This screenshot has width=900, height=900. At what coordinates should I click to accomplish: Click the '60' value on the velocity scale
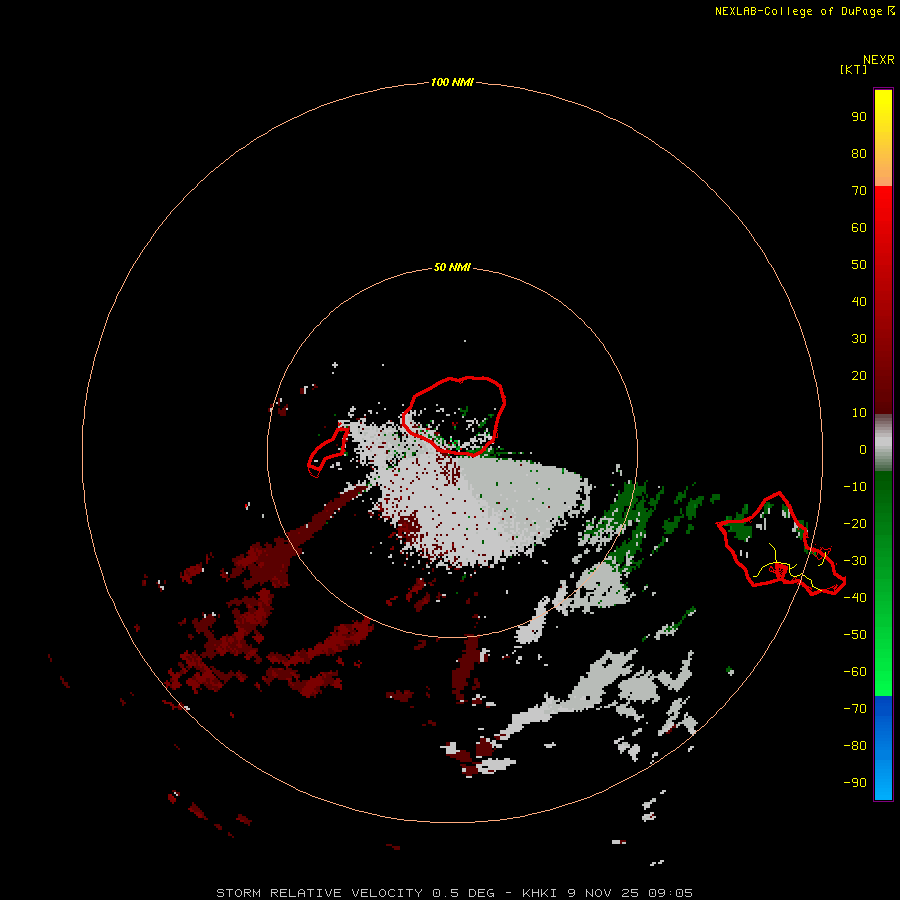click(x=859, y=227)
